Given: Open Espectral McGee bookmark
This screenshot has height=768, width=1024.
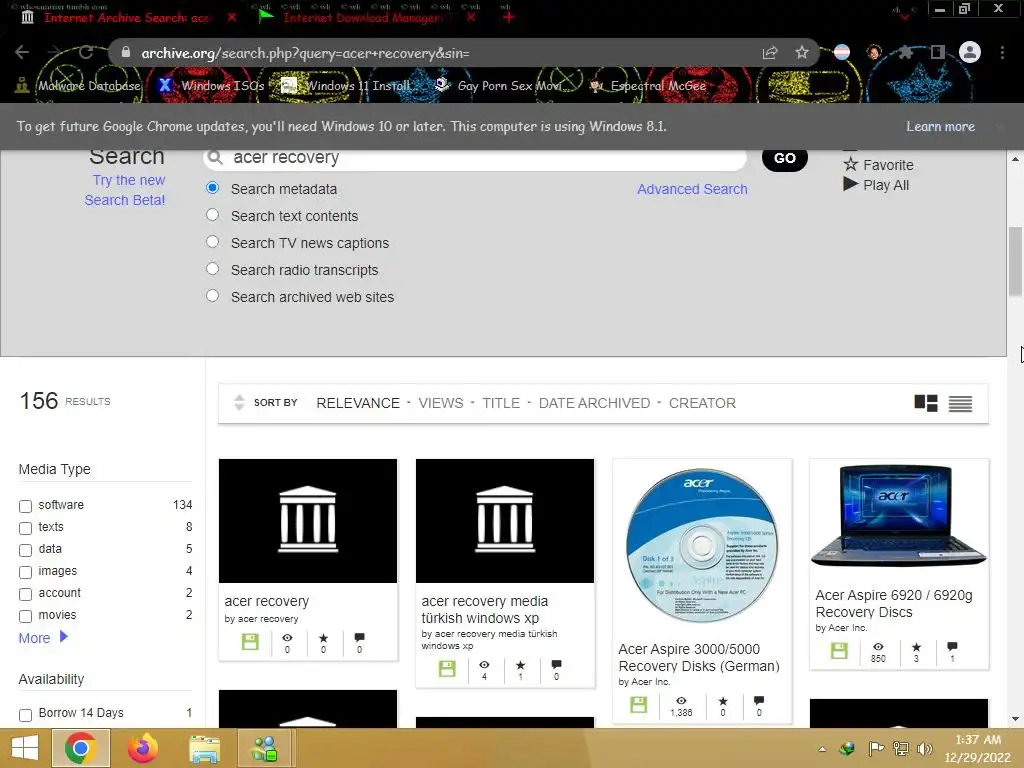Looking at the screenshot, I should point(648,86).
